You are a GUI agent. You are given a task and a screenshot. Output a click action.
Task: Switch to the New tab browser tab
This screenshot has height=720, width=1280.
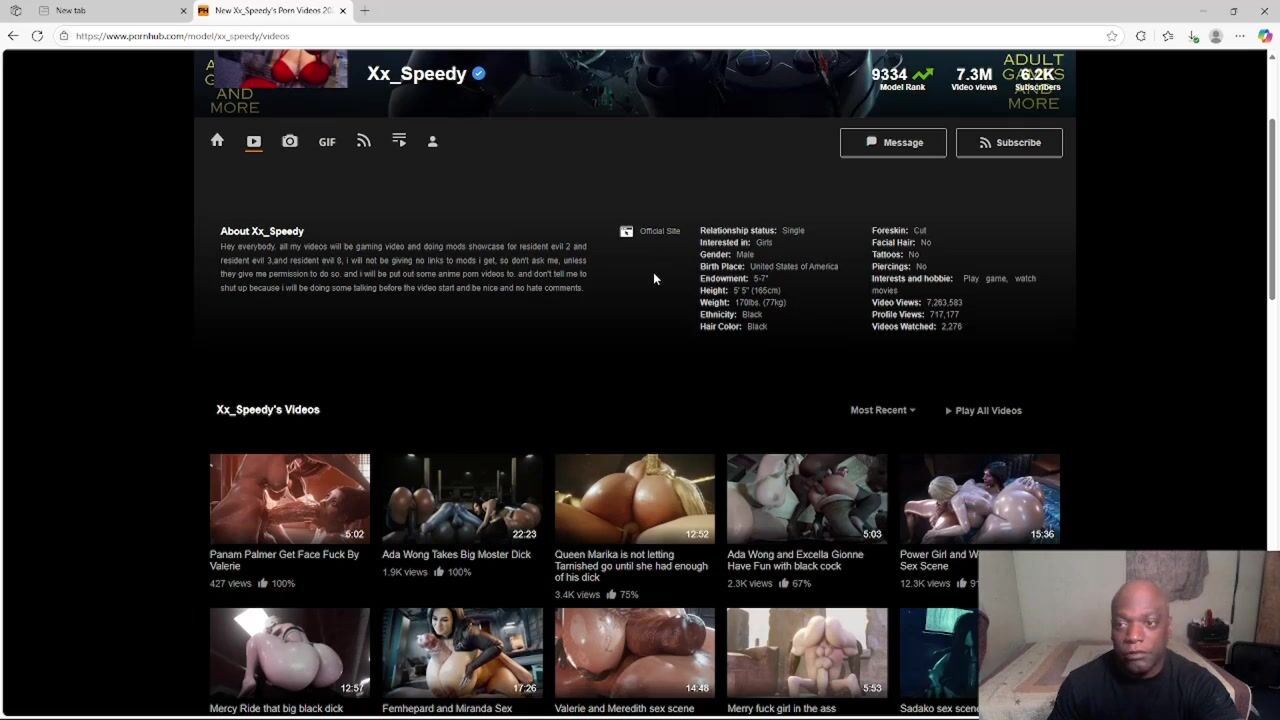pos(110,10)
